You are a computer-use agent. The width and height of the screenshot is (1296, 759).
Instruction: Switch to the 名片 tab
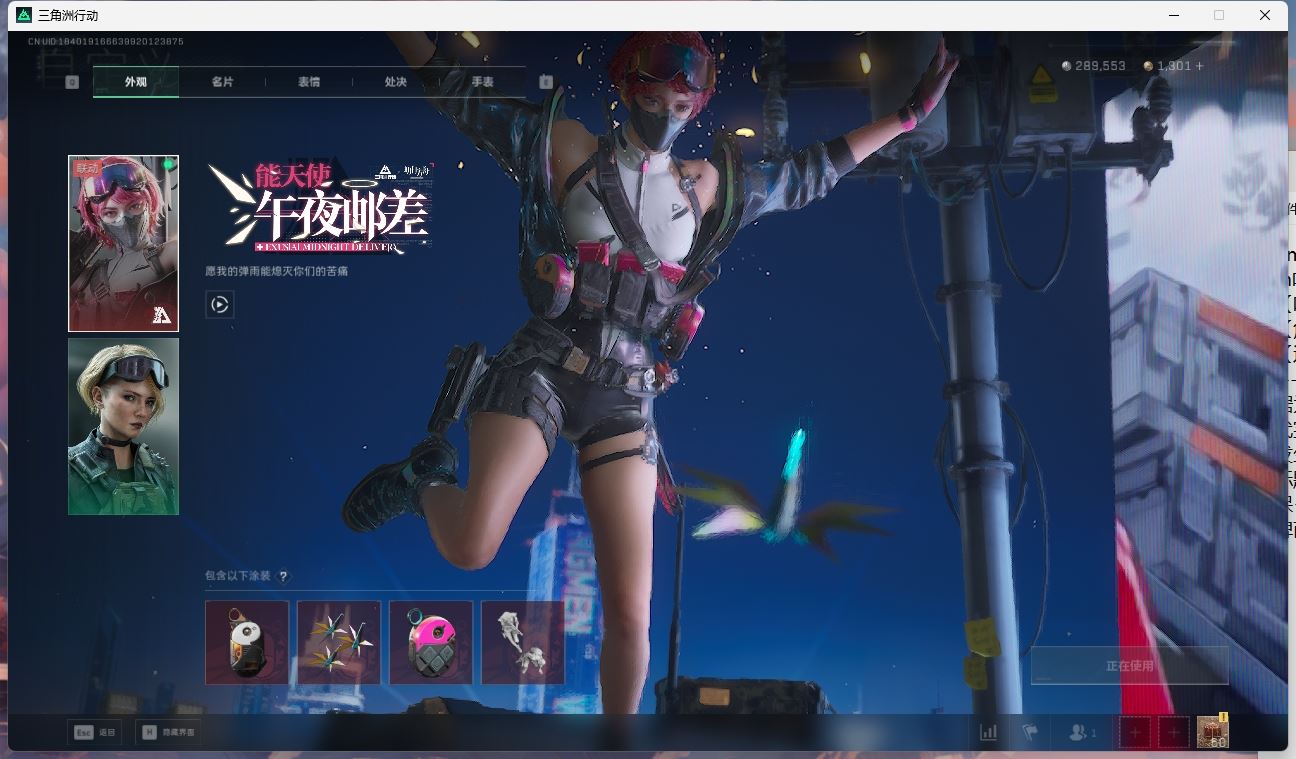[222, 82]
